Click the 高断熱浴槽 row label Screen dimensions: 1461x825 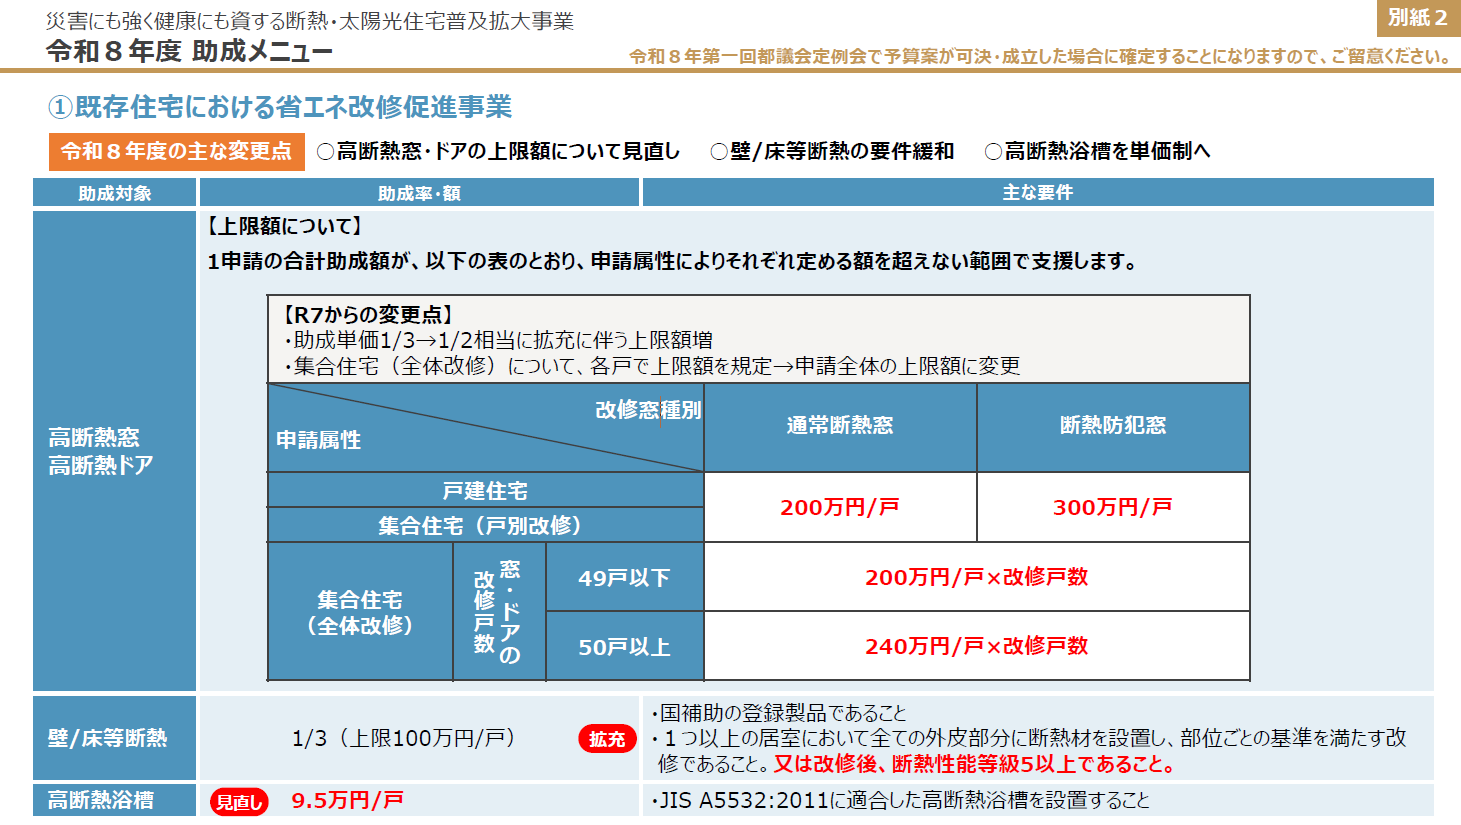point(101,800)
